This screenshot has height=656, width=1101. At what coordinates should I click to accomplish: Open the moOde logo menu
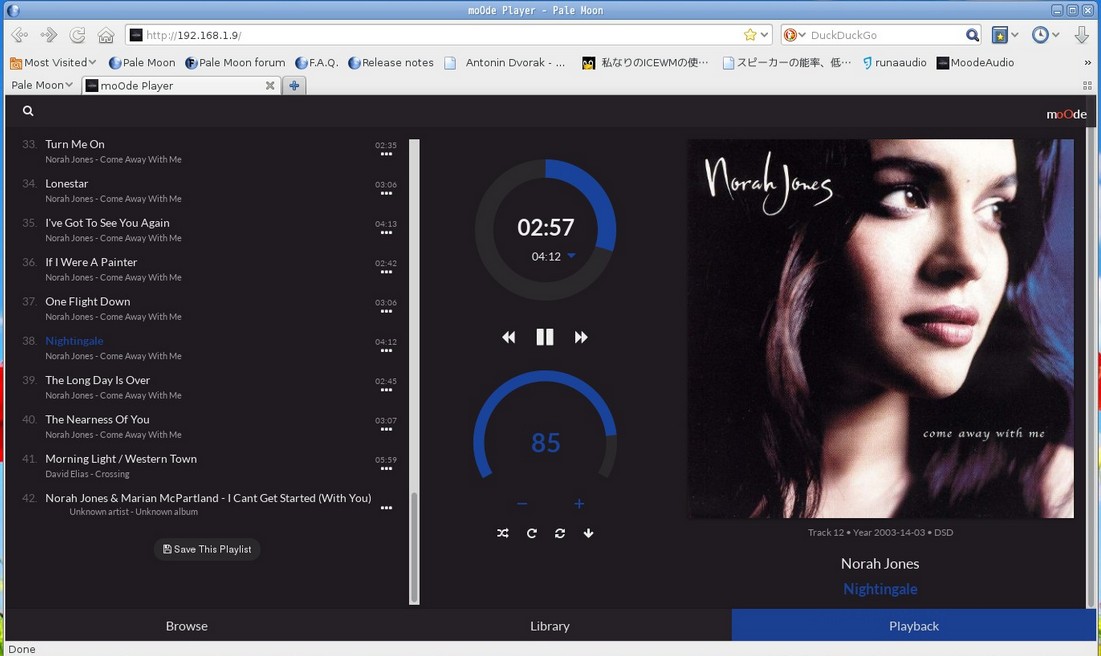[1066, 114]
